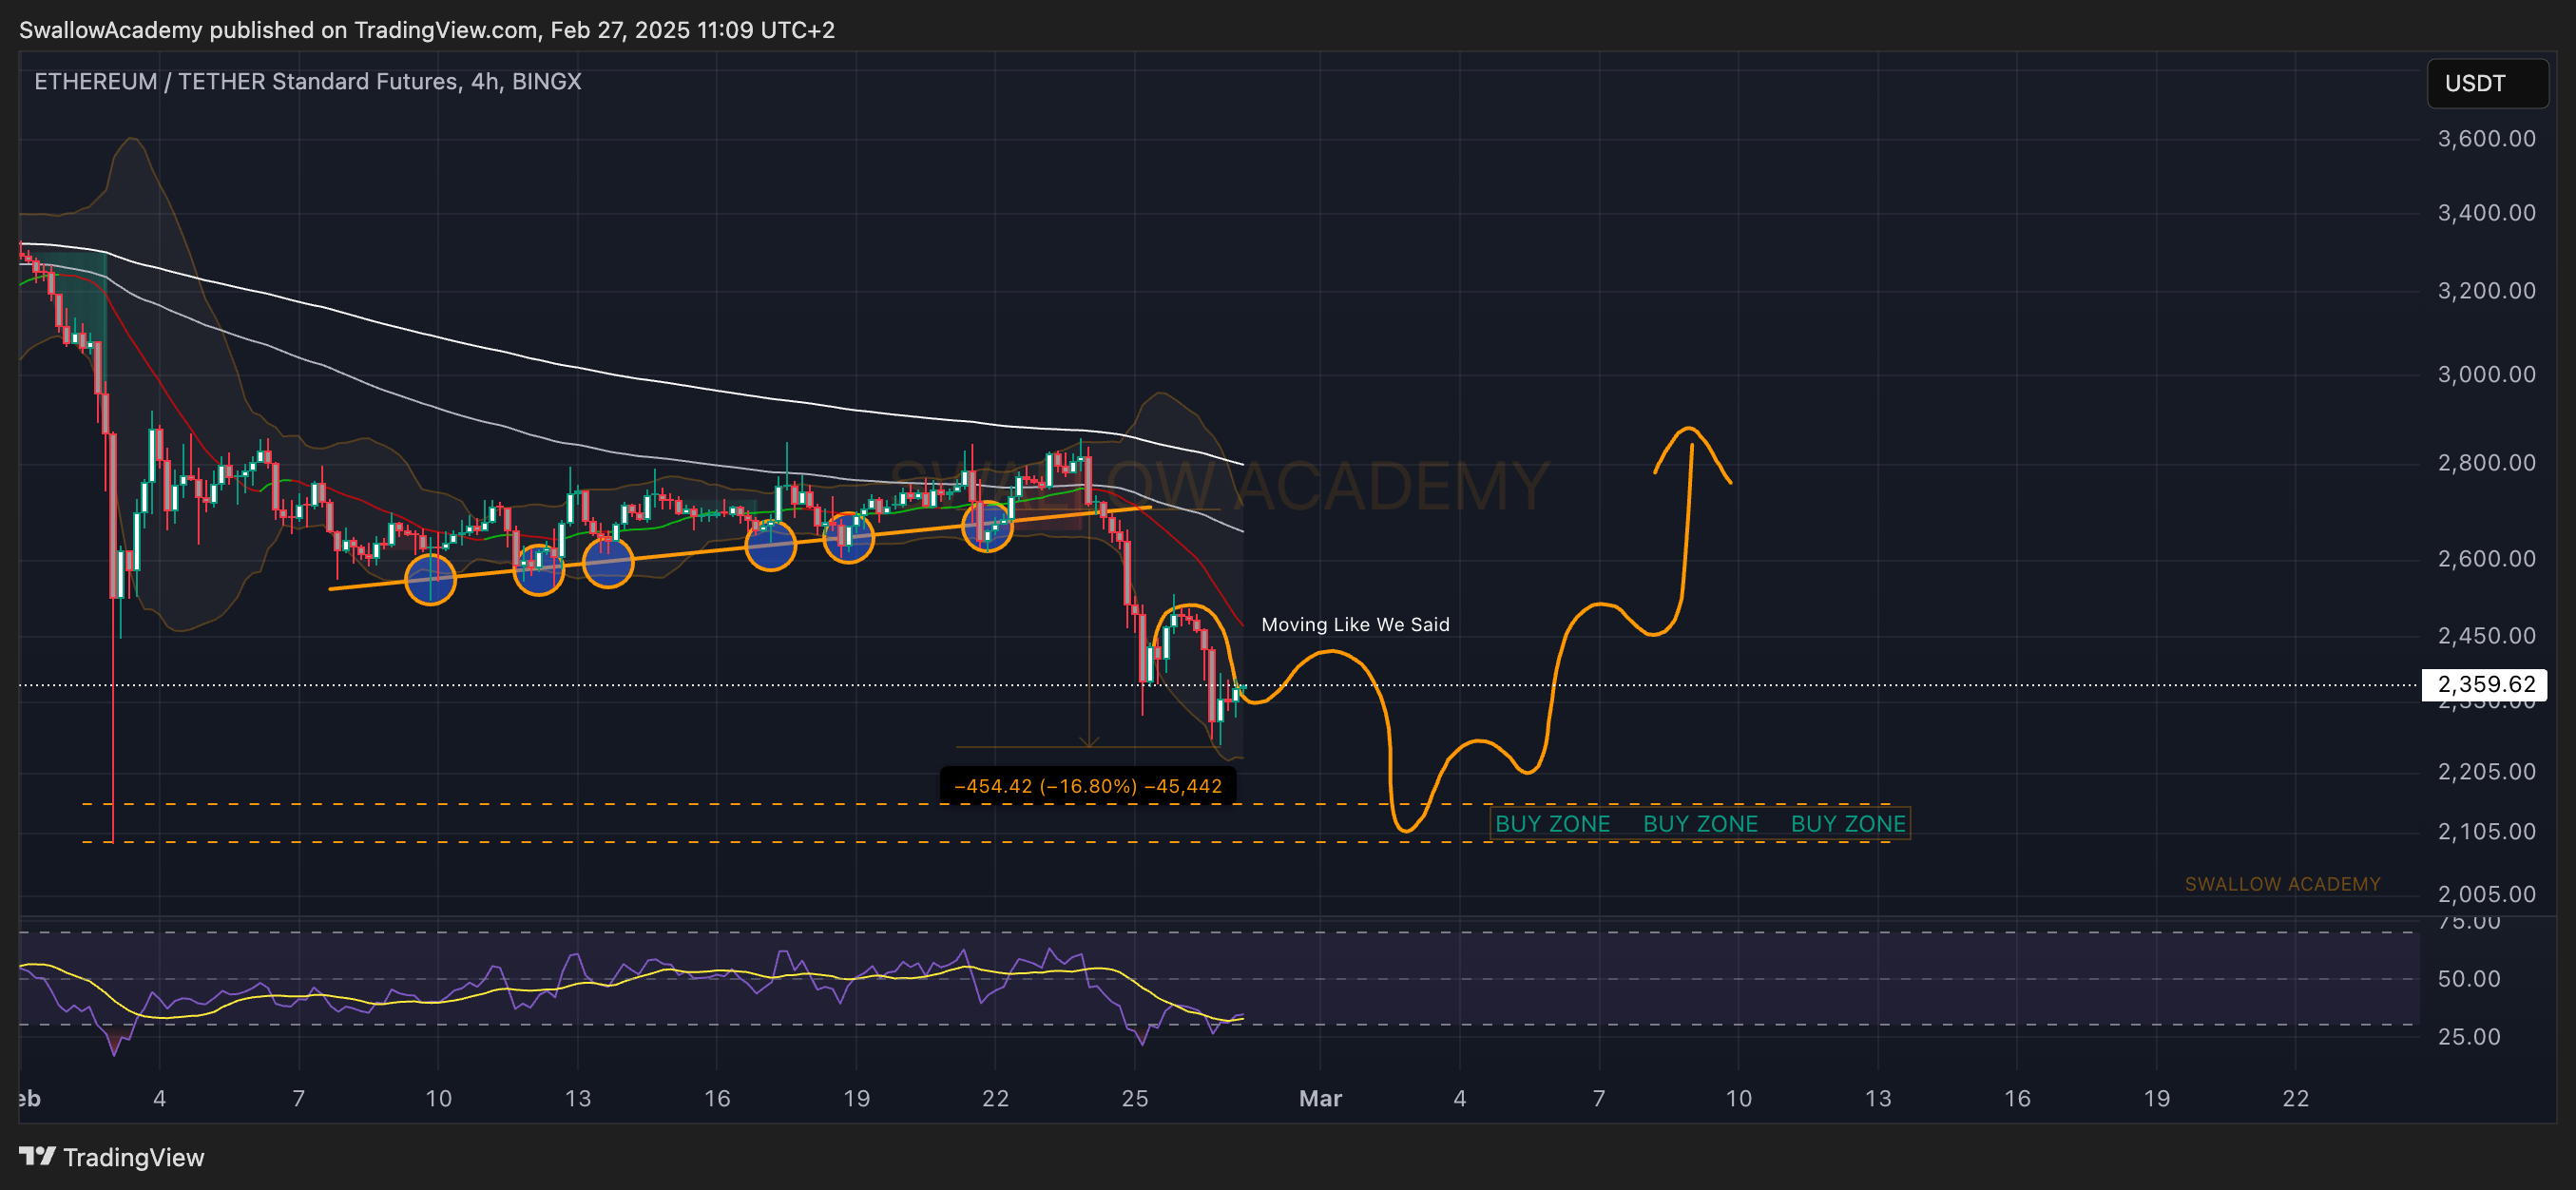Viewport: 2576px width, 1190px height.
Task: Click the RSI 25.00 axis label
Action: click(x=2468, y=1036)
